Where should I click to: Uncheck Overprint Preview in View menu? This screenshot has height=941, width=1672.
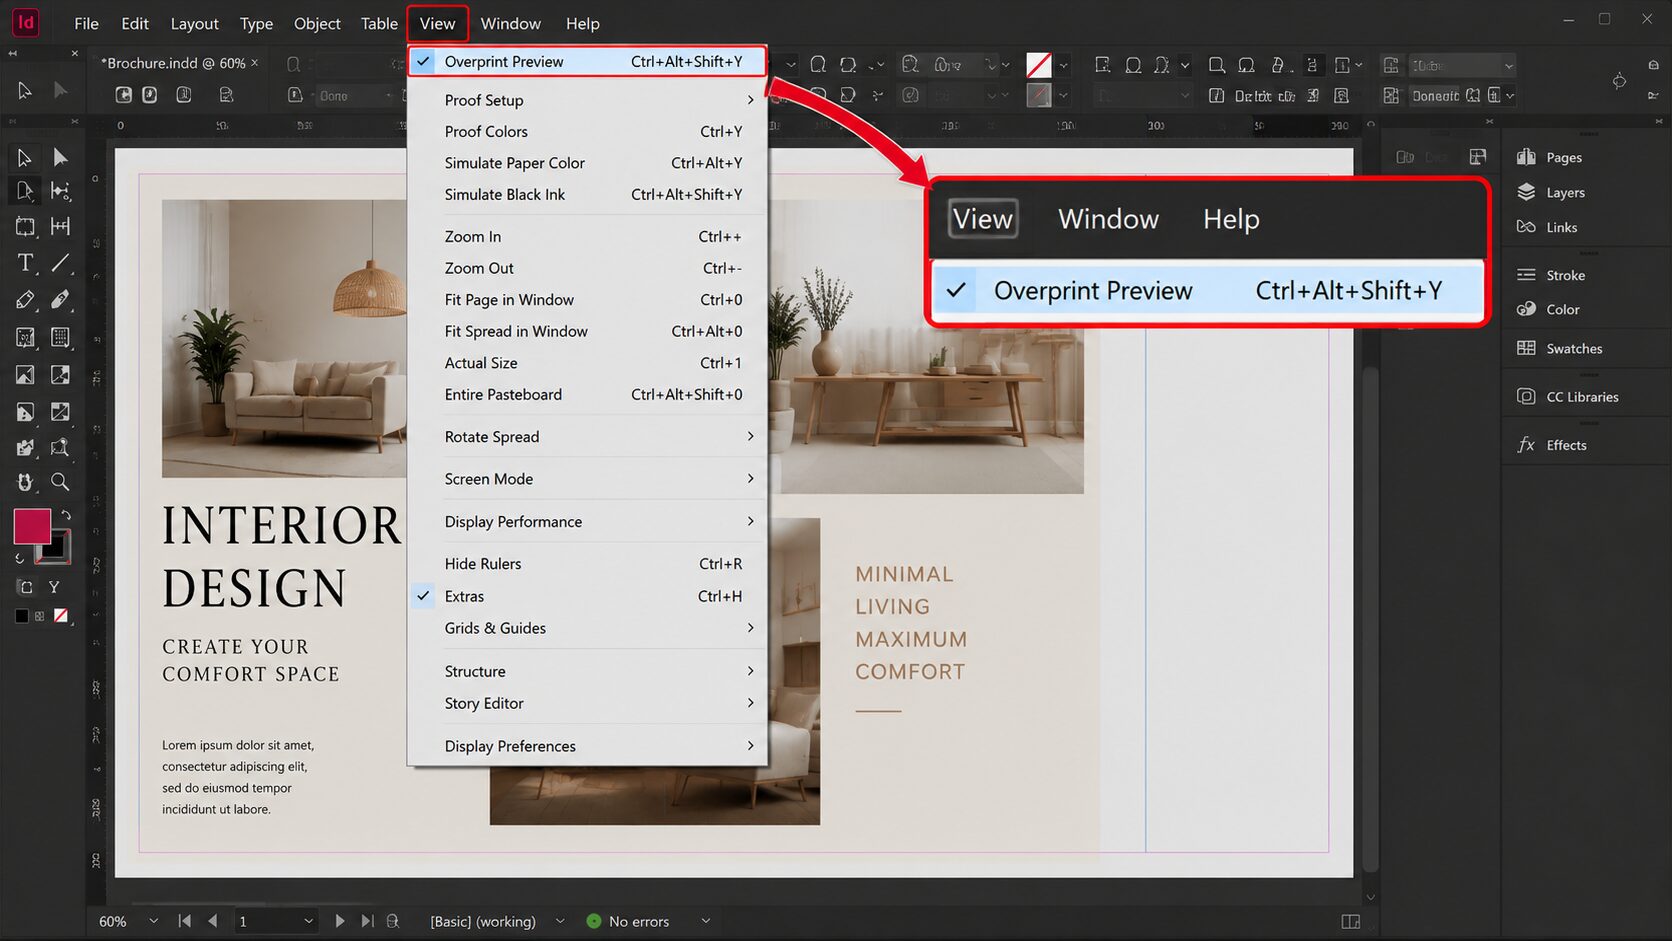[x=588, y=61]
